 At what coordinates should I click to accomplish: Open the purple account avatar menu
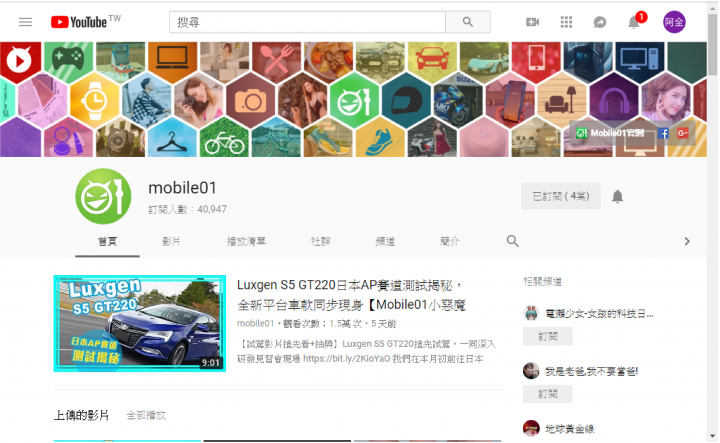pyautogui.click(x=674, y=22)
